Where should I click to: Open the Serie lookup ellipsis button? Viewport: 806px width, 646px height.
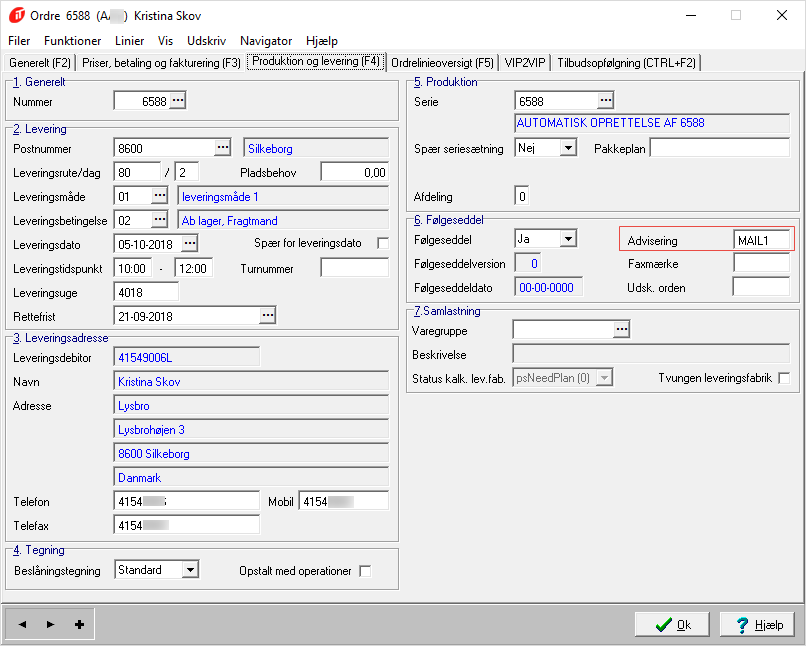606,100
